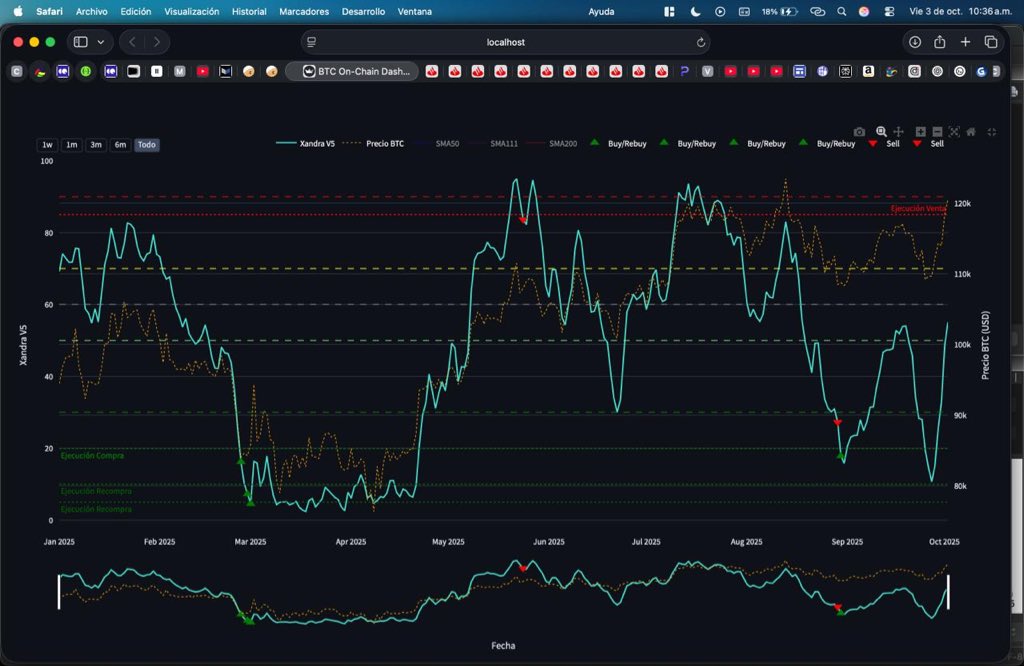Reset axes with the home icon
This screenshot has width=1024, height=666.
coord(971,132)
